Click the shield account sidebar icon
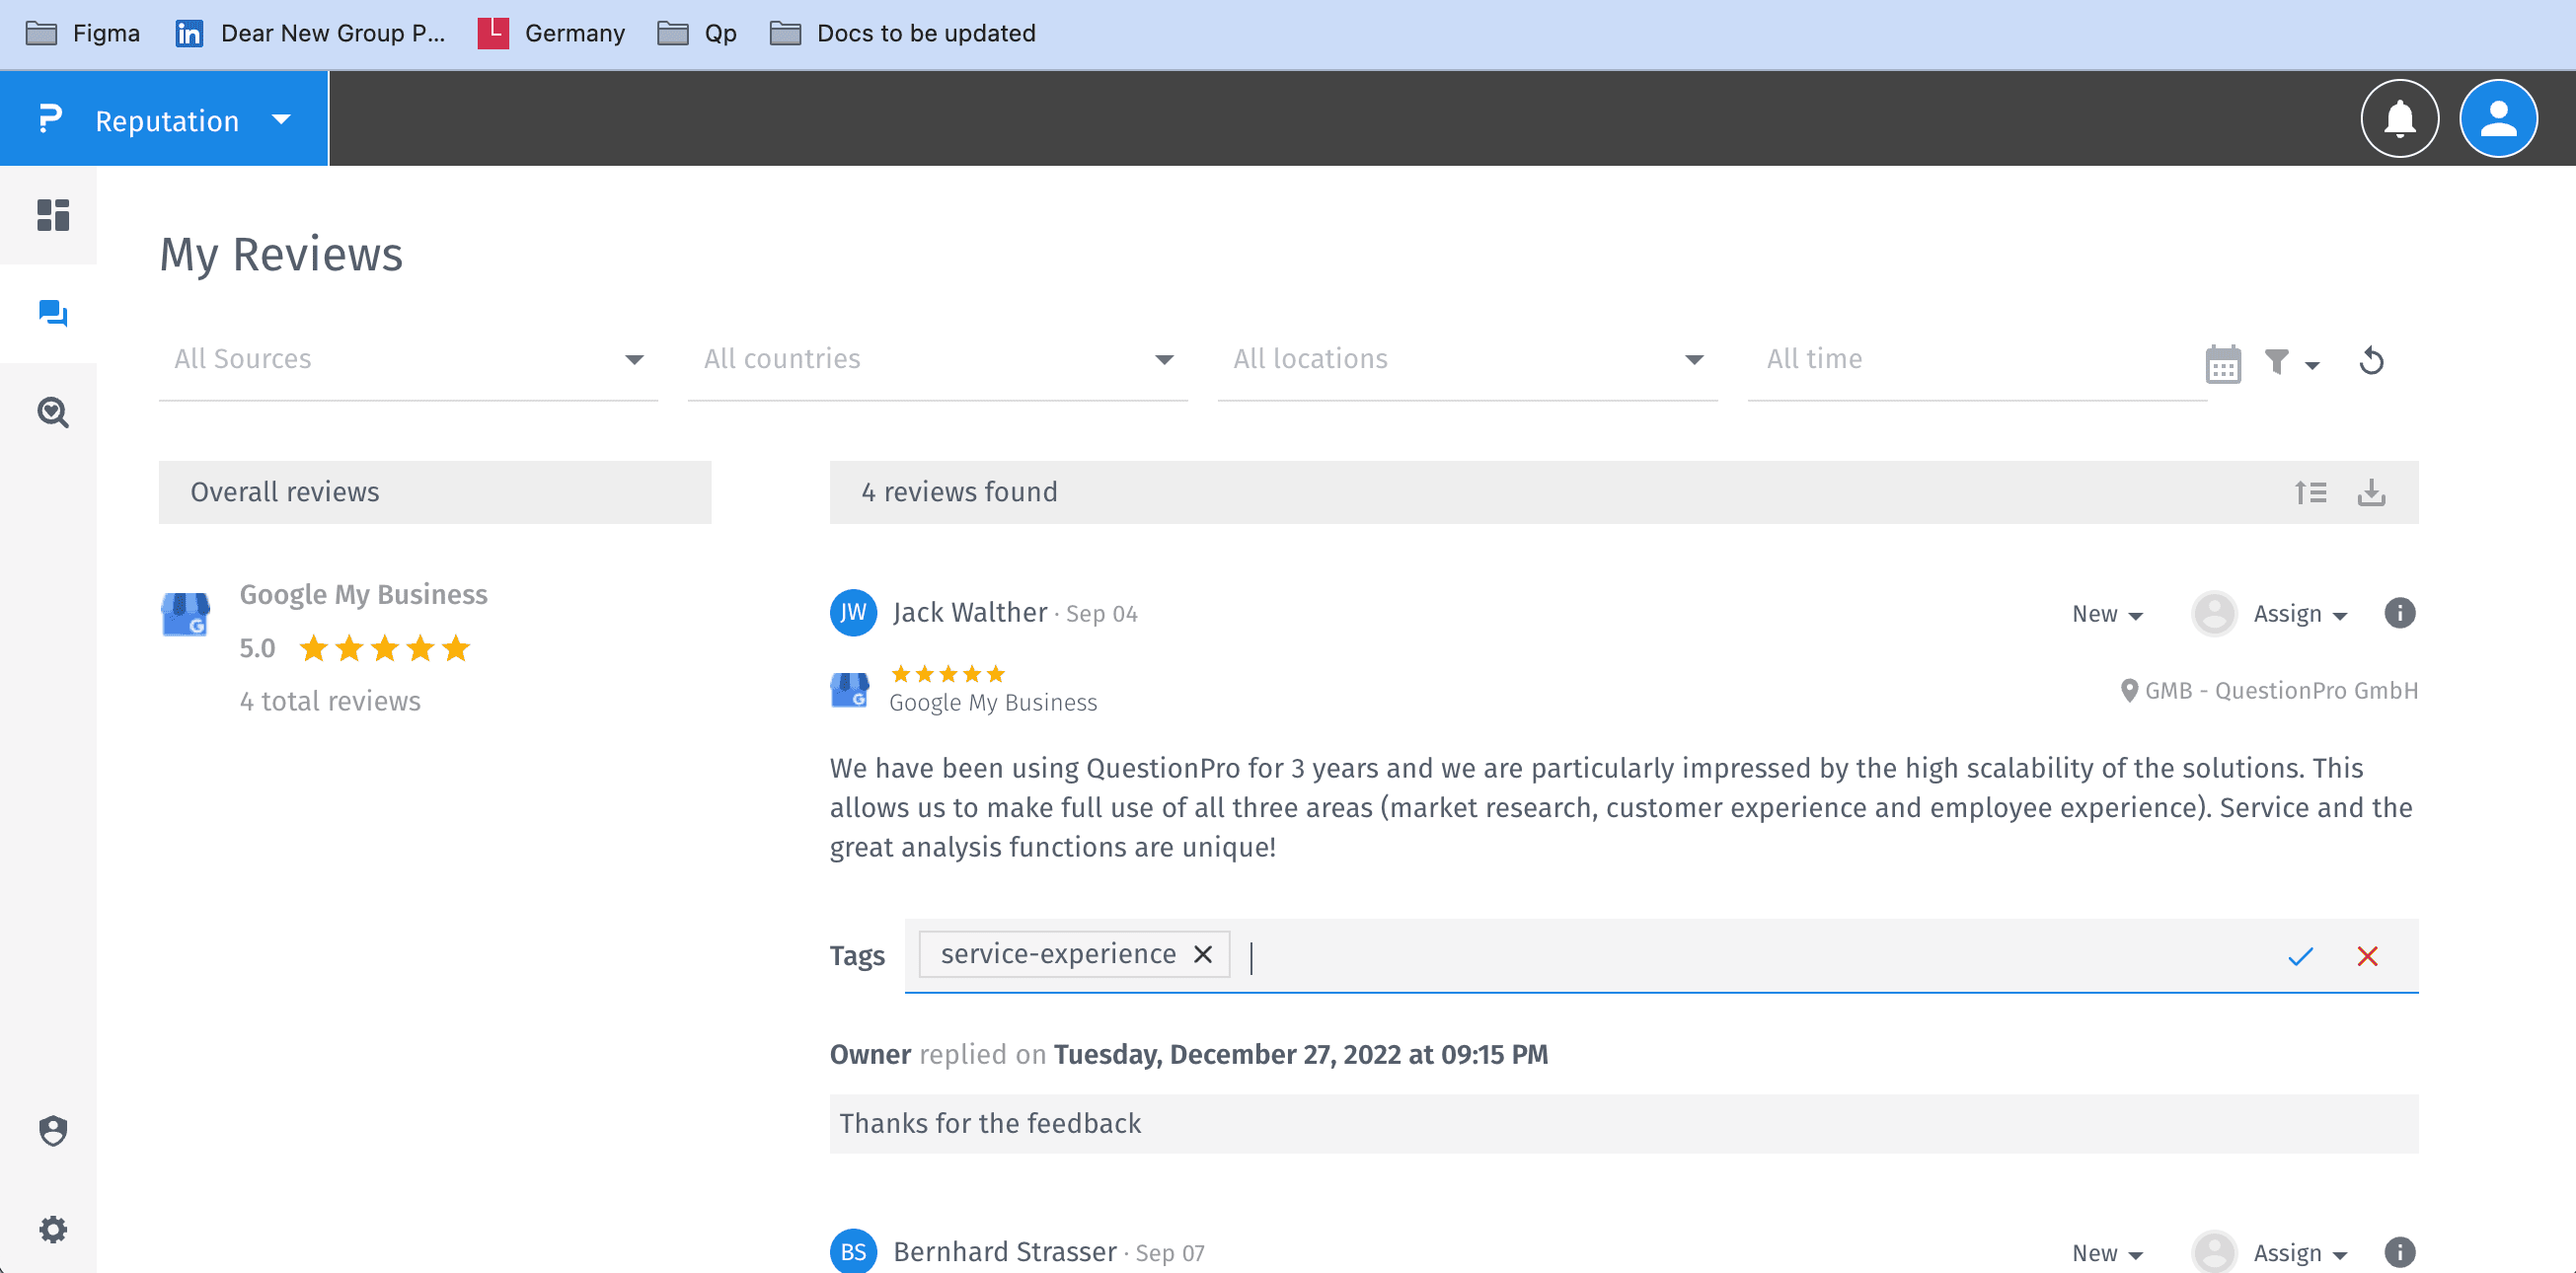This screenshot has height=1273, width=2576. point(52,1130)
